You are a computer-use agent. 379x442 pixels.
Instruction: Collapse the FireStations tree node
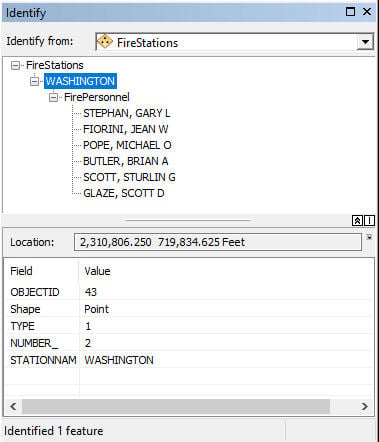(15, 65)
